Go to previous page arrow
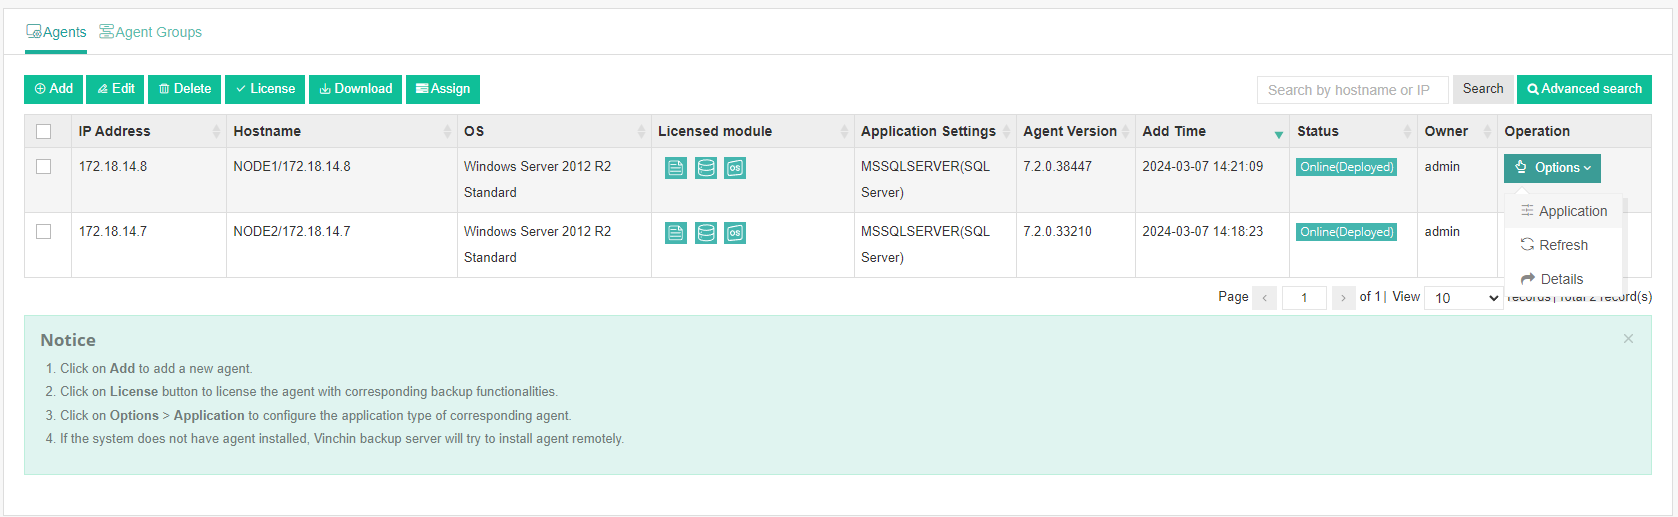Image resolution: width=1678 pixels, height=517 pixels. point(1264,298)
